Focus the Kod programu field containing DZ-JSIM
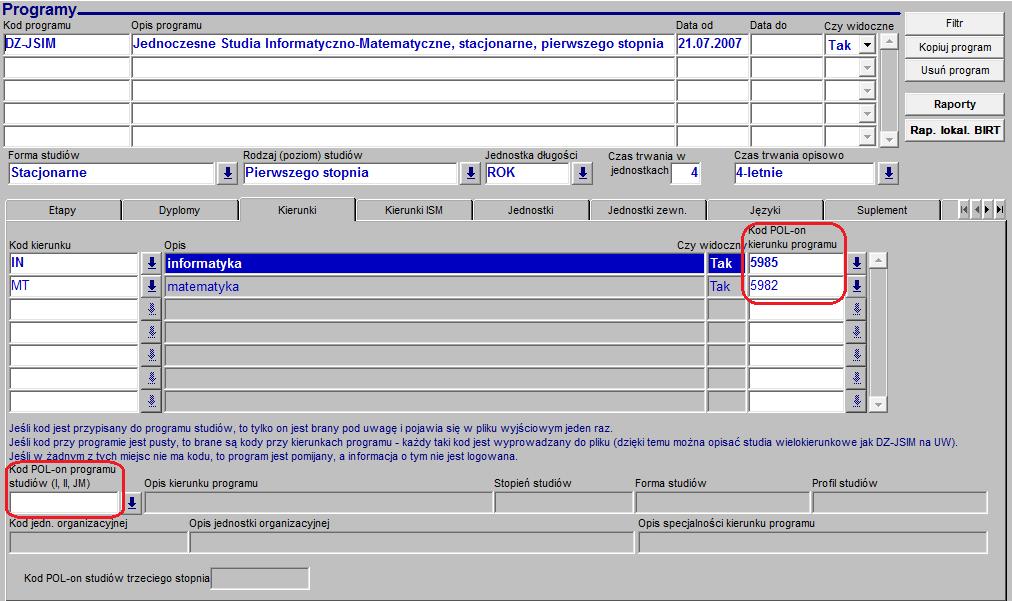The image size is (1012, 601). tap(66, 45)
